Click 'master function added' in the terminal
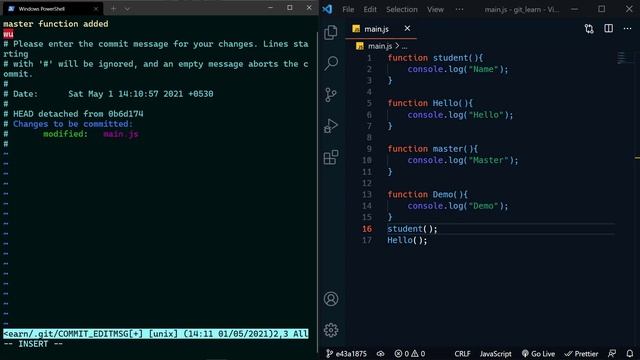 click(x=56, y=24)
